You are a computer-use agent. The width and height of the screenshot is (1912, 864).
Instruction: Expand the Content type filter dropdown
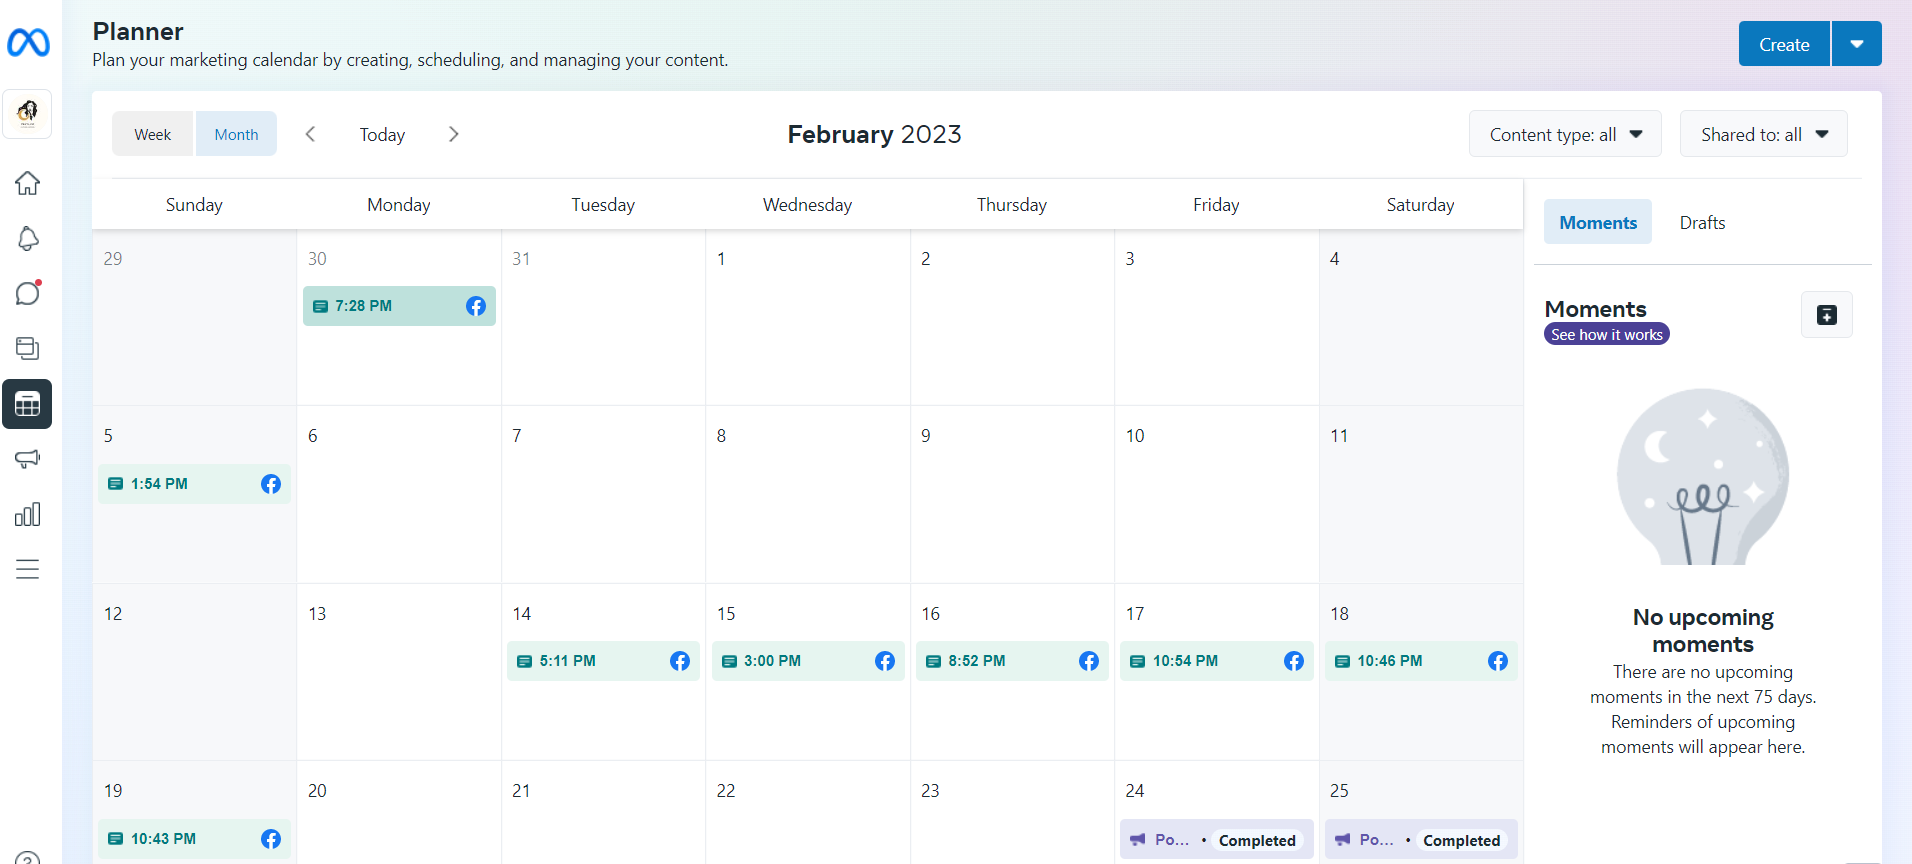coord(1565,134)
